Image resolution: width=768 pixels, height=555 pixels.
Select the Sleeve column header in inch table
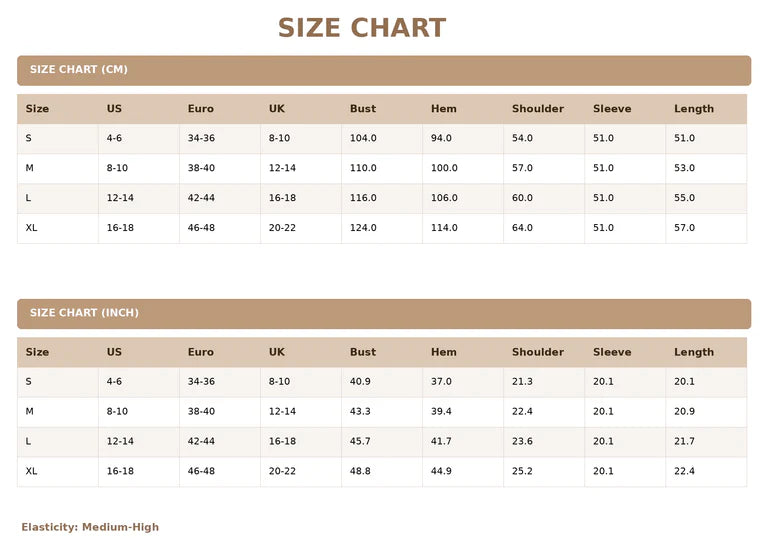pyautogui.click(x=612, y=352)
